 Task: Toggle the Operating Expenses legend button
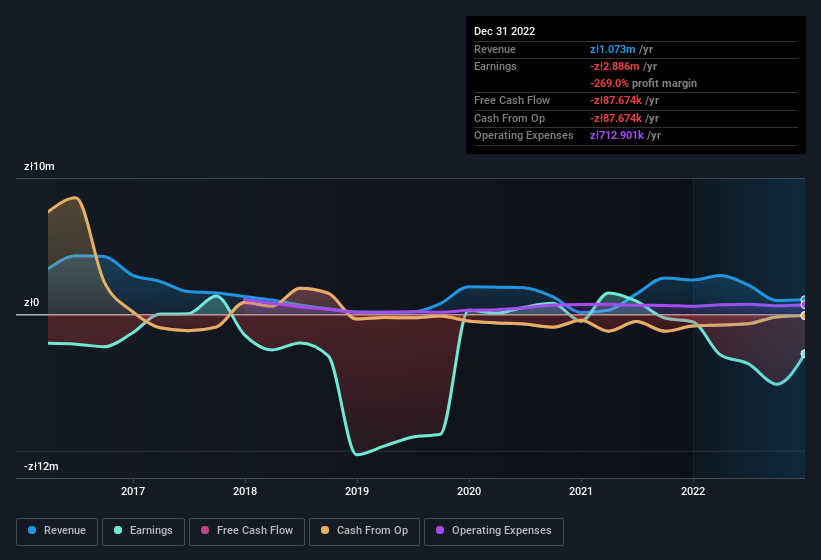point(494,531)
